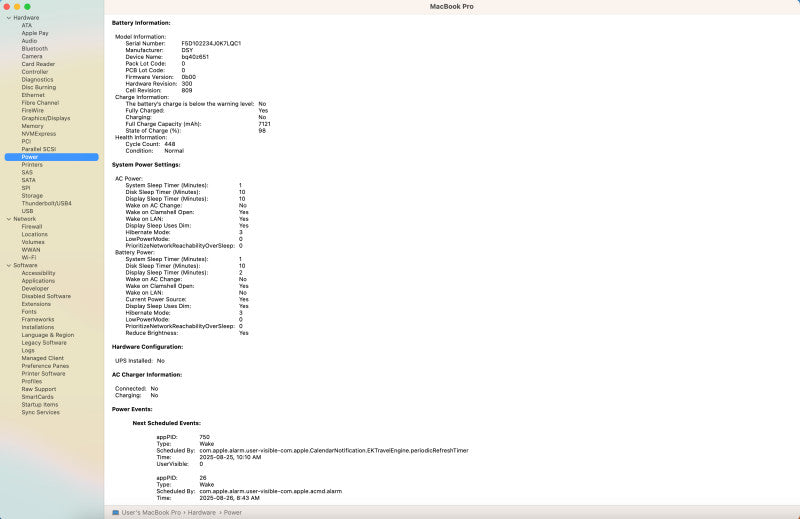This screenshot has width=800, height=519.
Task: Open the Camera hardware entry
Action: click(x=32, y=56)
